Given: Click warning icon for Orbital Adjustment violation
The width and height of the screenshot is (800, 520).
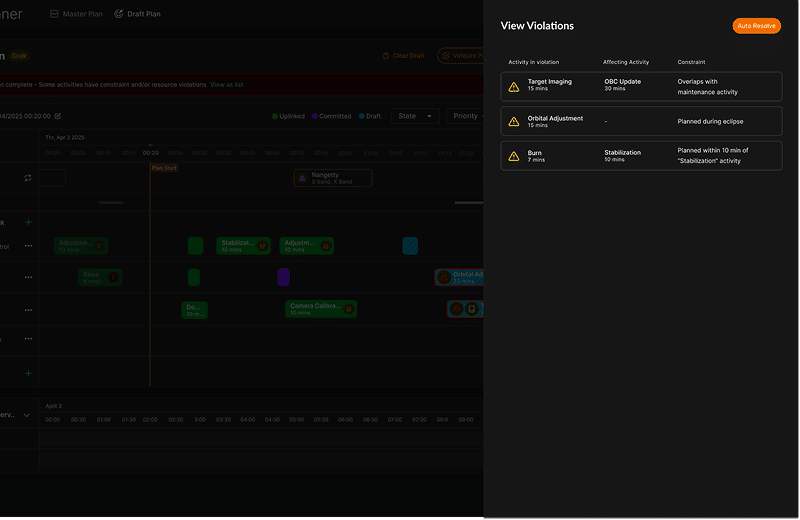Looking at the screenshot, I should coord(514,121).
